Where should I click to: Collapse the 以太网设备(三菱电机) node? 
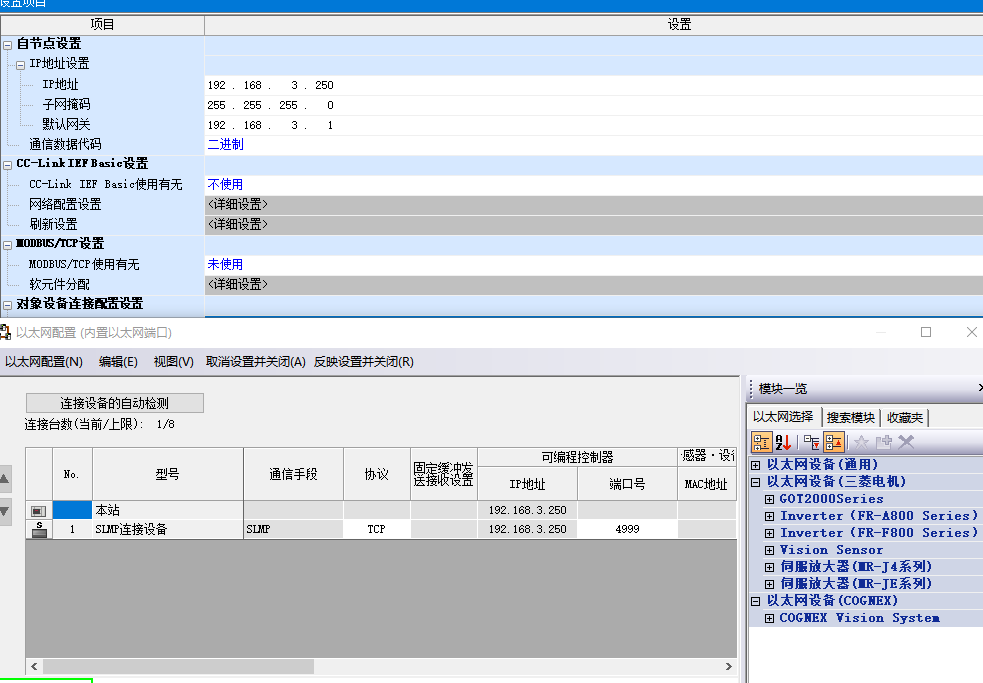(x=757, y=482)
